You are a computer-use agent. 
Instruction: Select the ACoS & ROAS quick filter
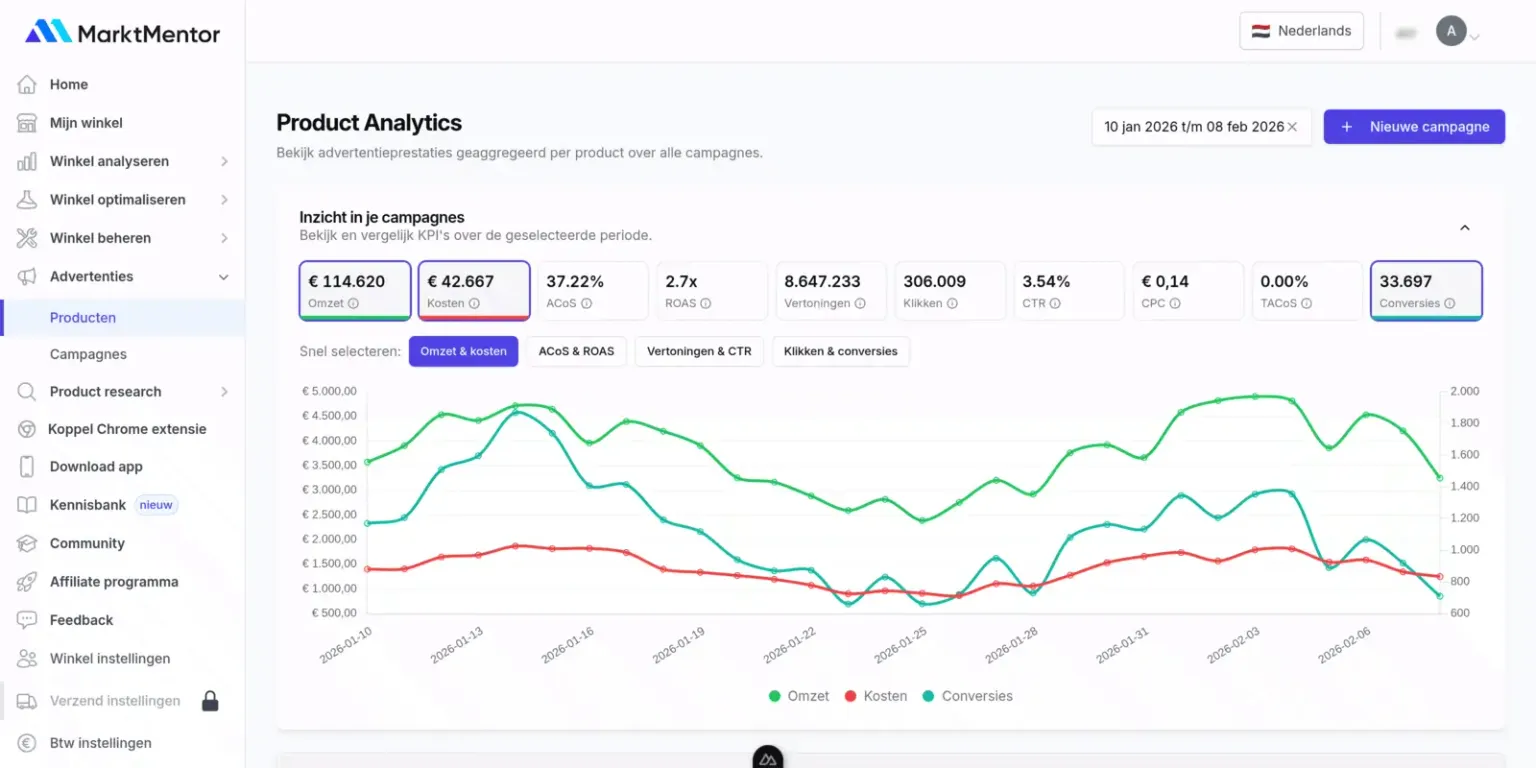pyautogui.click(x=576, y=352)
